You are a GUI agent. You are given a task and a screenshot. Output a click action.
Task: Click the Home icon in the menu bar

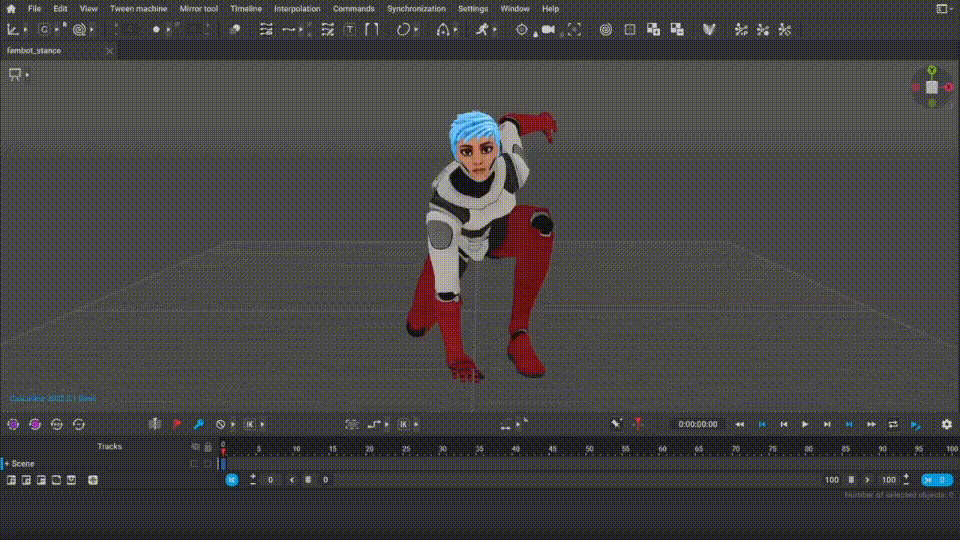pyautogui.click(x=10, y=8)
